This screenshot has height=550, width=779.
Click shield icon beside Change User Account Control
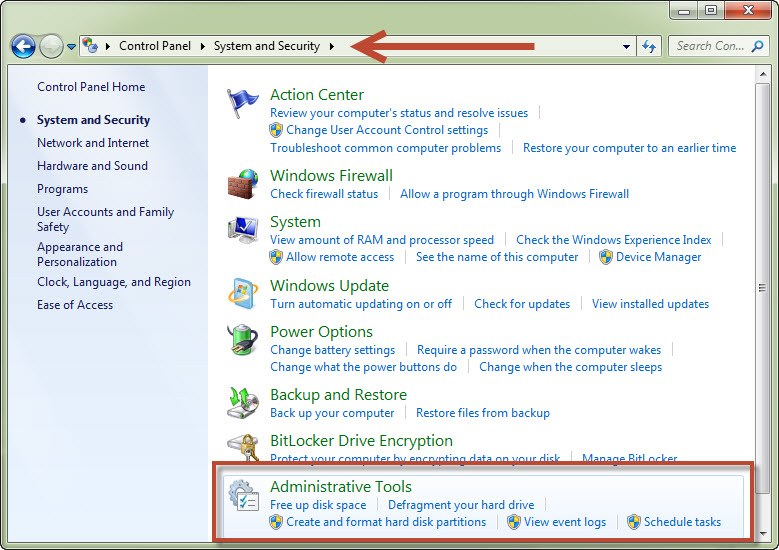pyautogui.click(x=276, y=130)
